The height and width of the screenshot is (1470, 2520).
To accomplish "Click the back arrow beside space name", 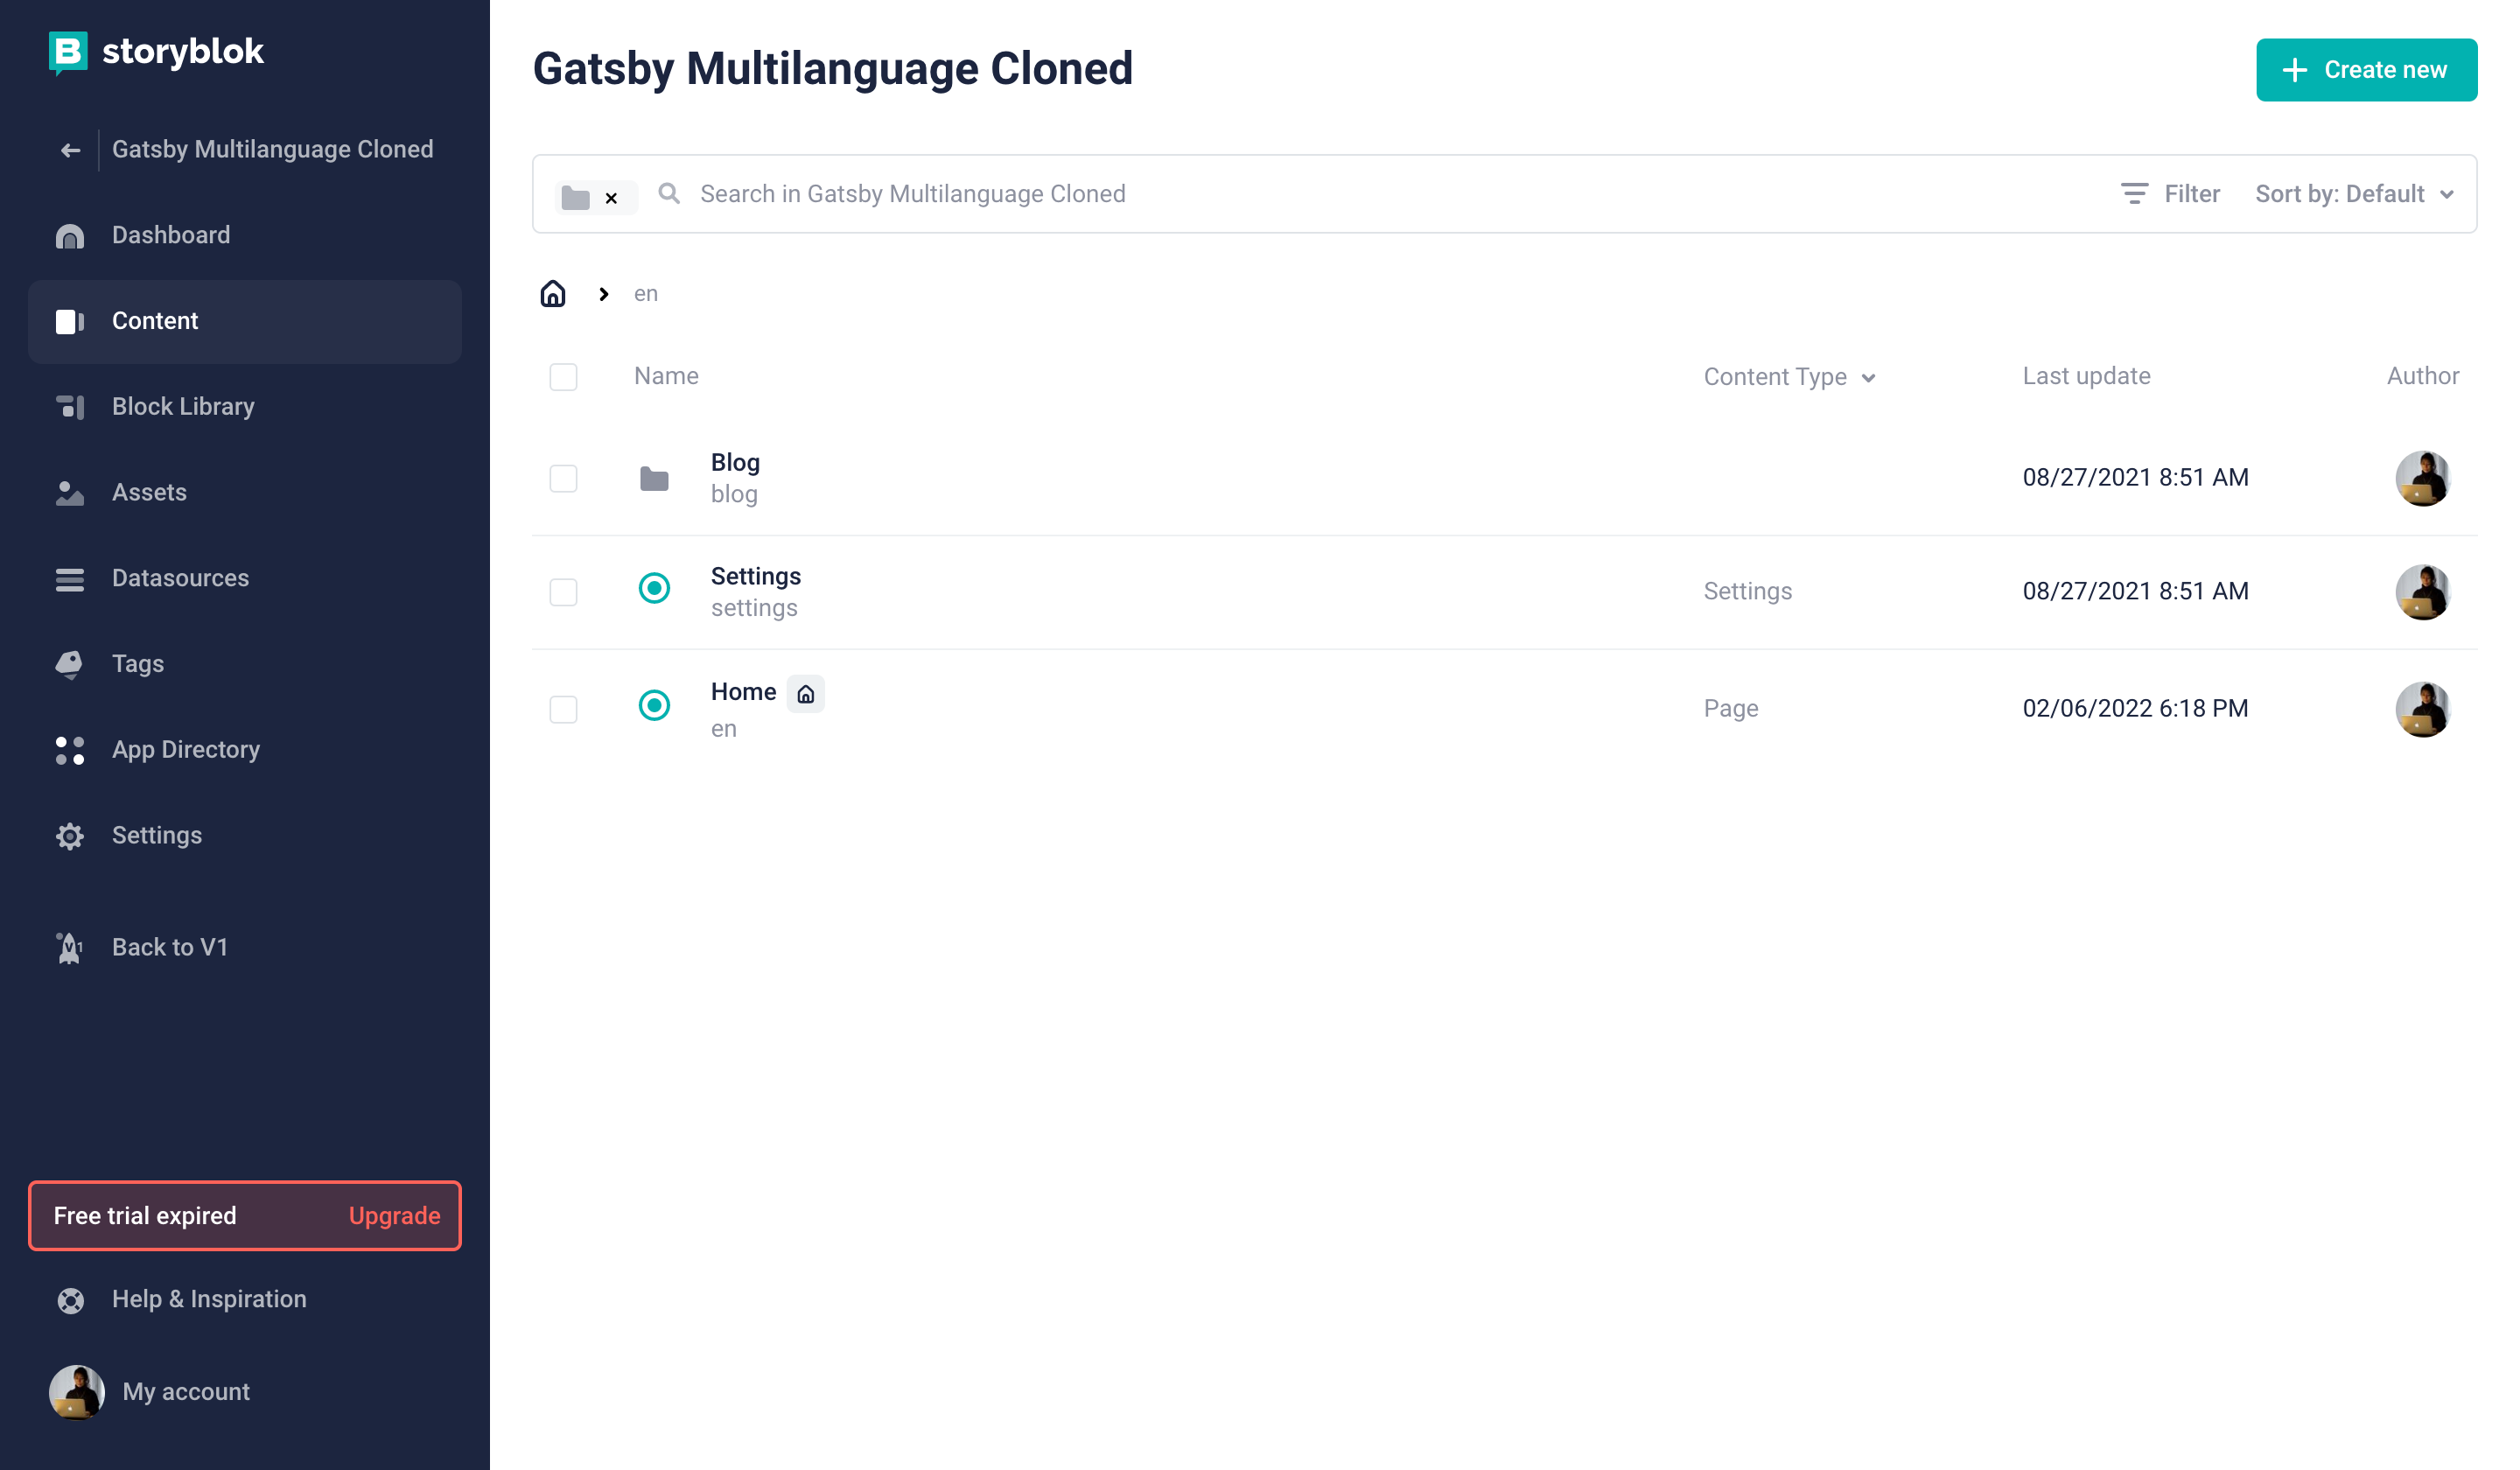I will (70, 151).
